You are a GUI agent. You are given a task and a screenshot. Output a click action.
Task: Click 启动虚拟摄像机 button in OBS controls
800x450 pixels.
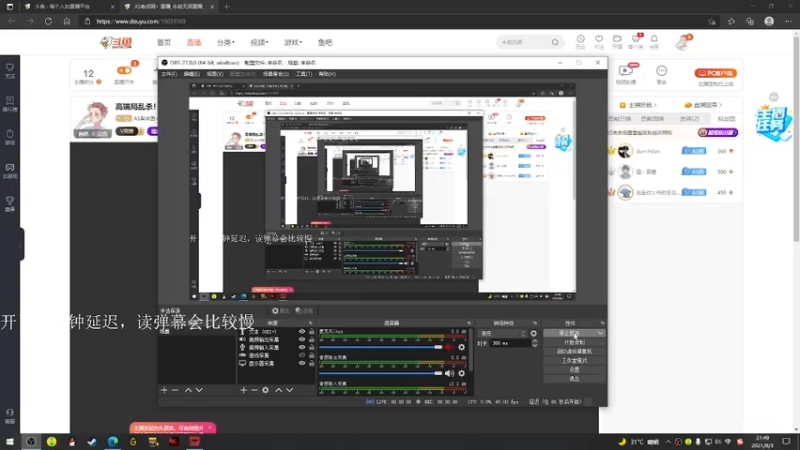coord(574,352)
